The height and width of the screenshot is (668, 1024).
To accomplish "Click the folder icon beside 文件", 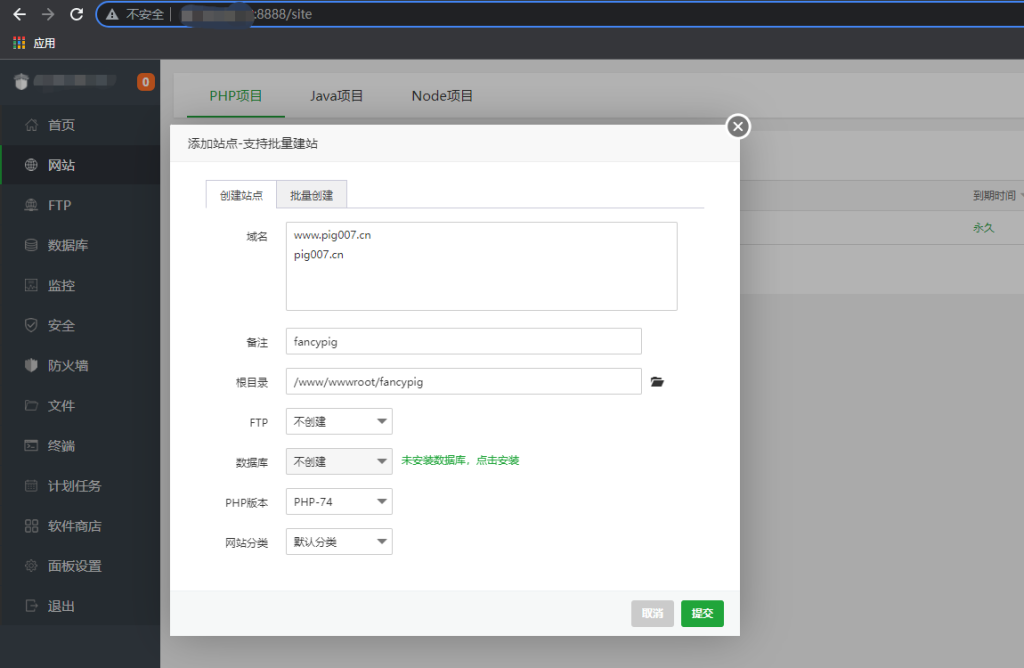I will (x=31, y=406).
